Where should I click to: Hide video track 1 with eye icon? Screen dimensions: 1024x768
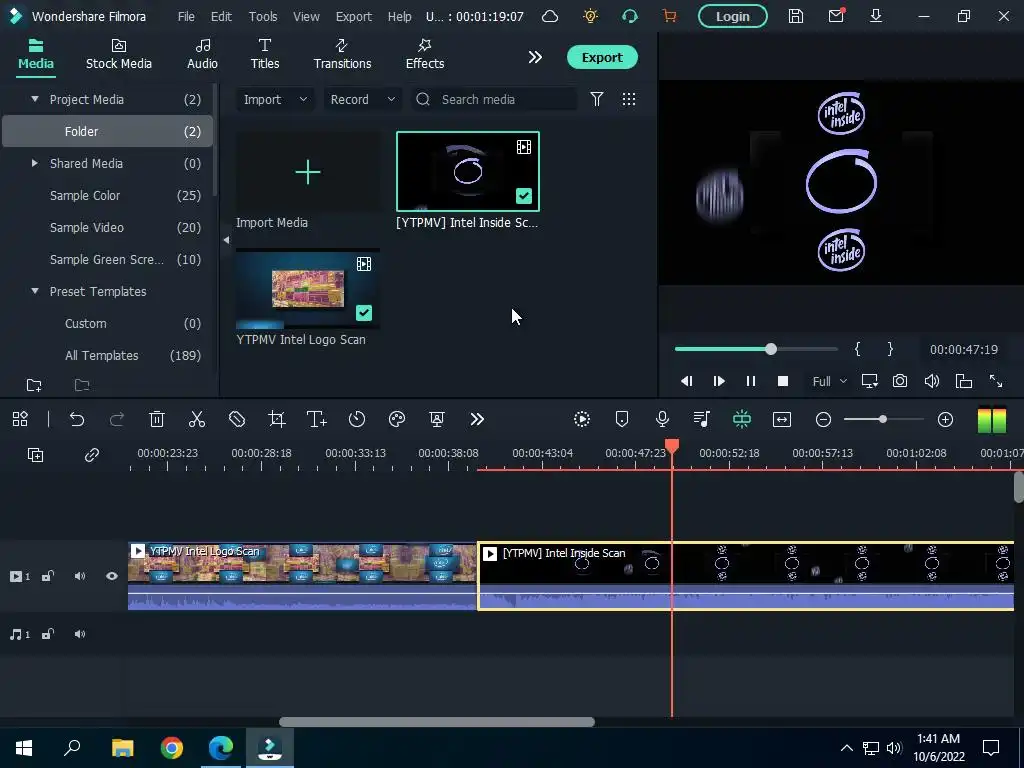click(112, 576)
